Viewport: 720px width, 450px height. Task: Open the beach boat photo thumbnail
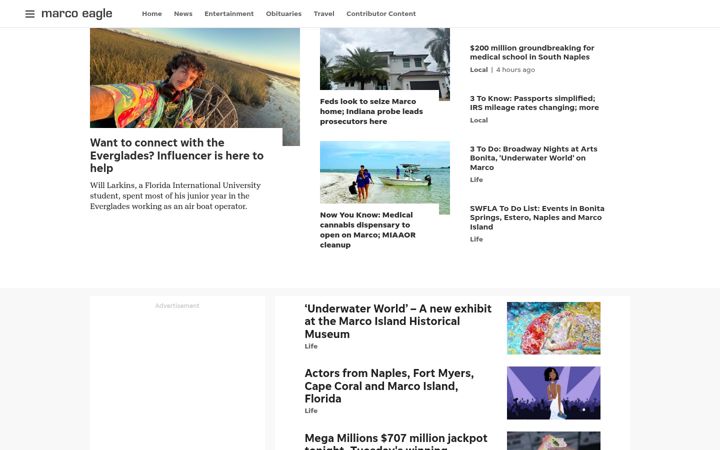point(385,172)
